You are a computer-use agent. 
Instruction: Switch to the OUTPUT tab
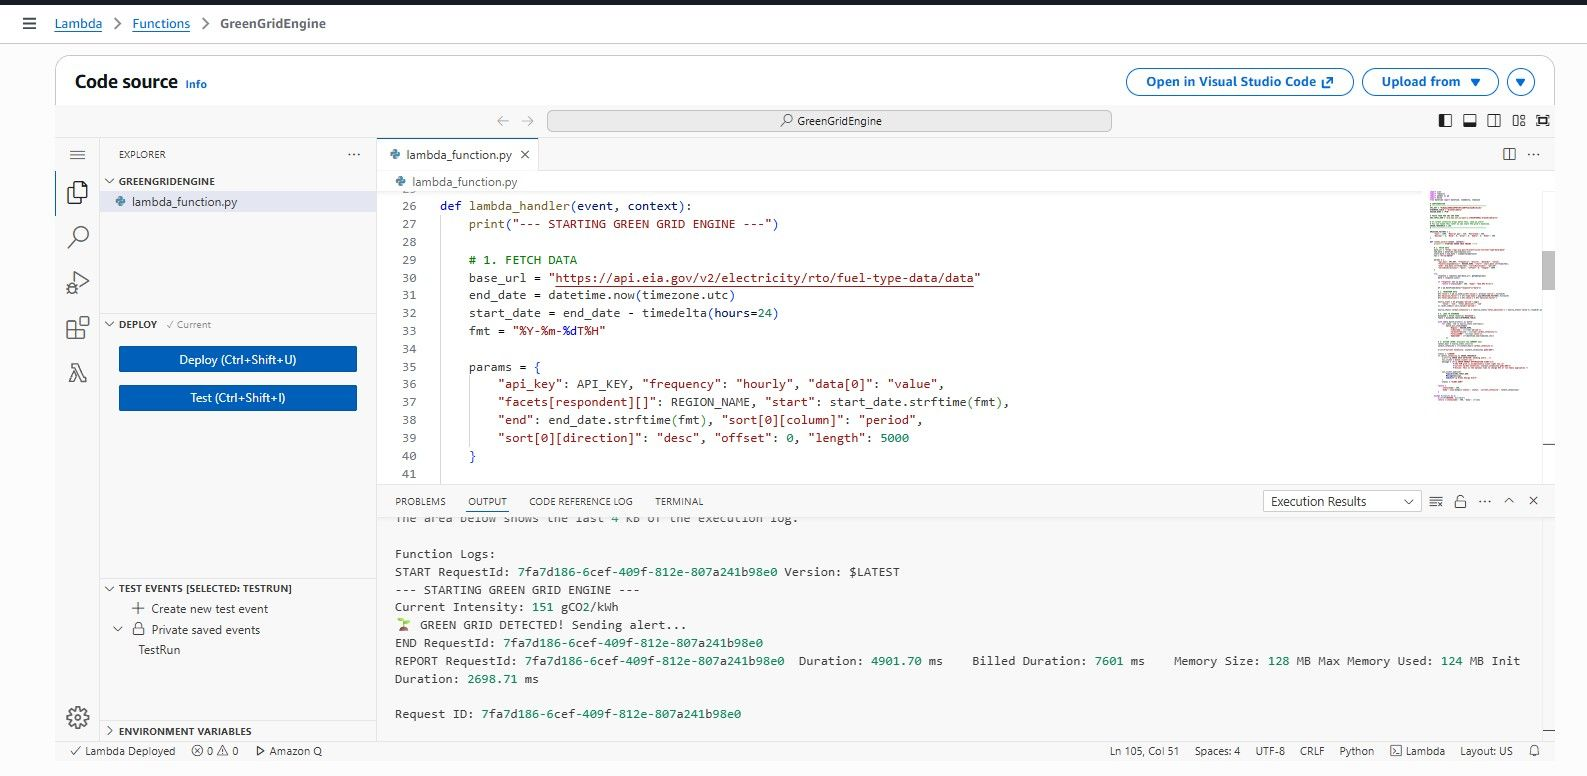point(487,501)
